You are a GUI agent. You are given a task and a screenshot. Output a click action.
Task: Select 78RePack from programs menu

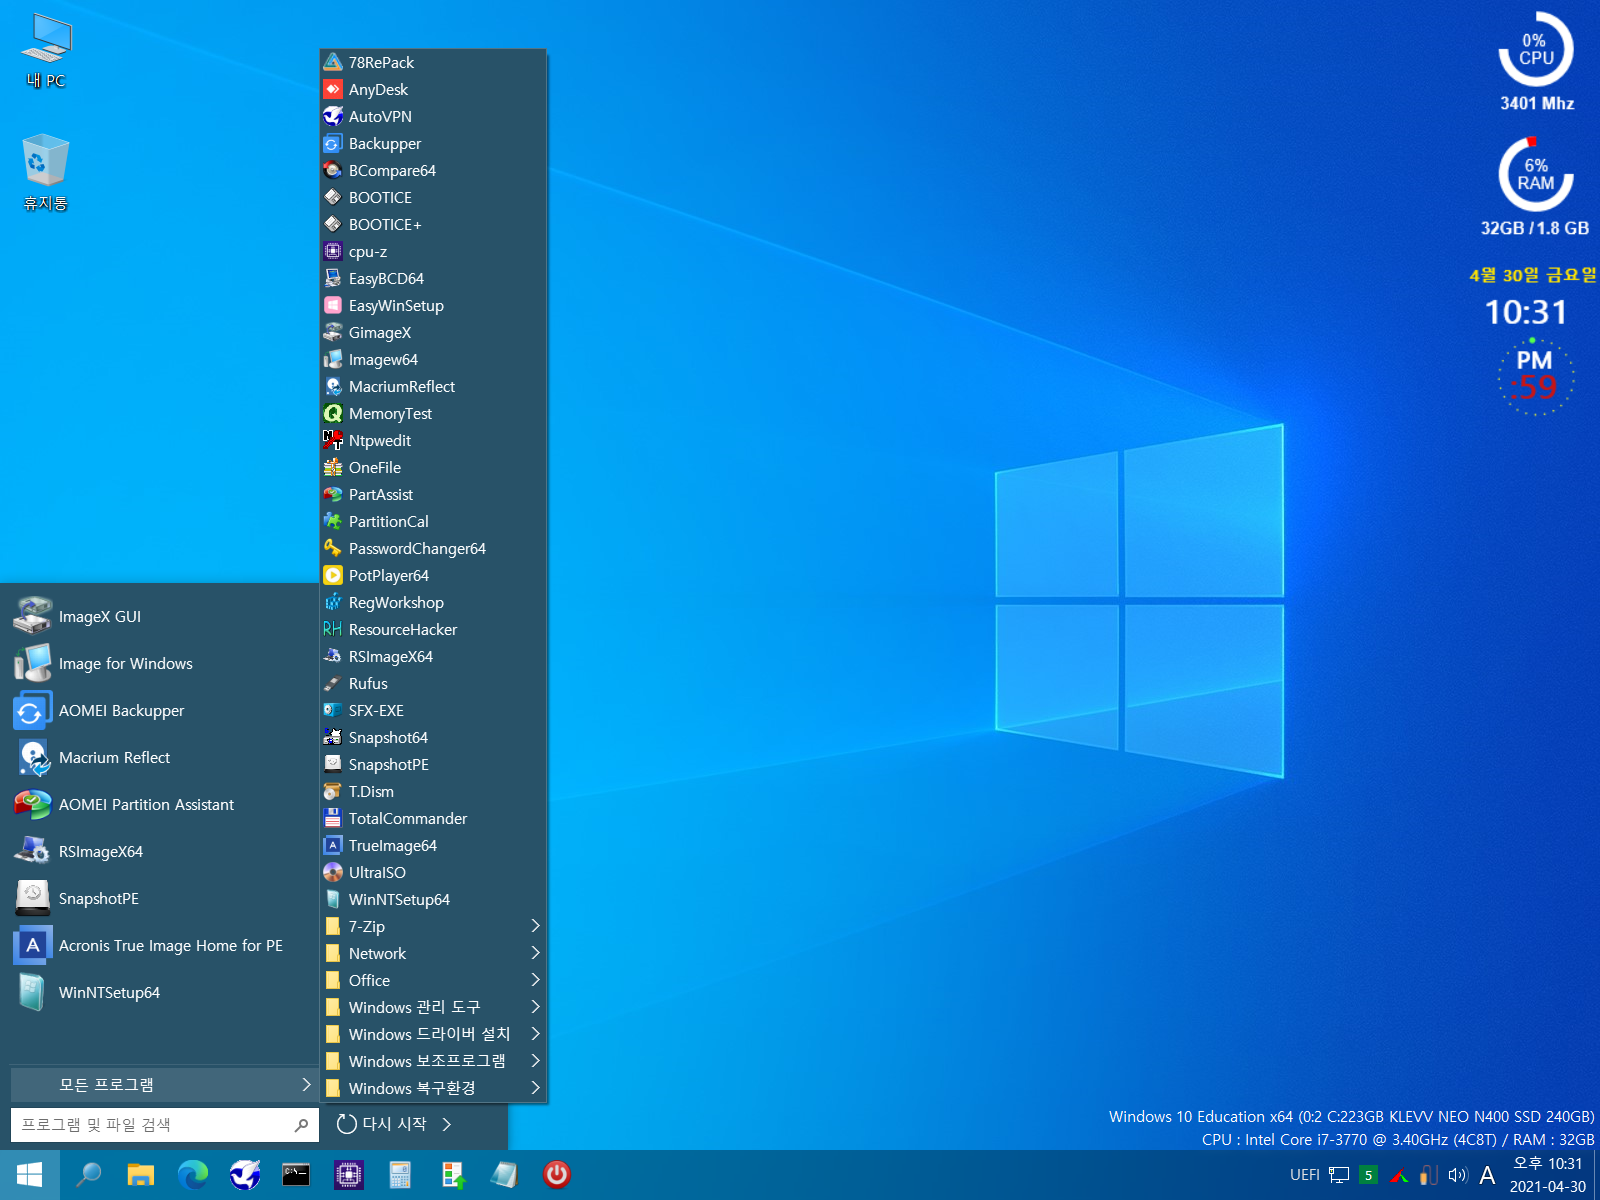pyautogui.click(x=433, y=63)
